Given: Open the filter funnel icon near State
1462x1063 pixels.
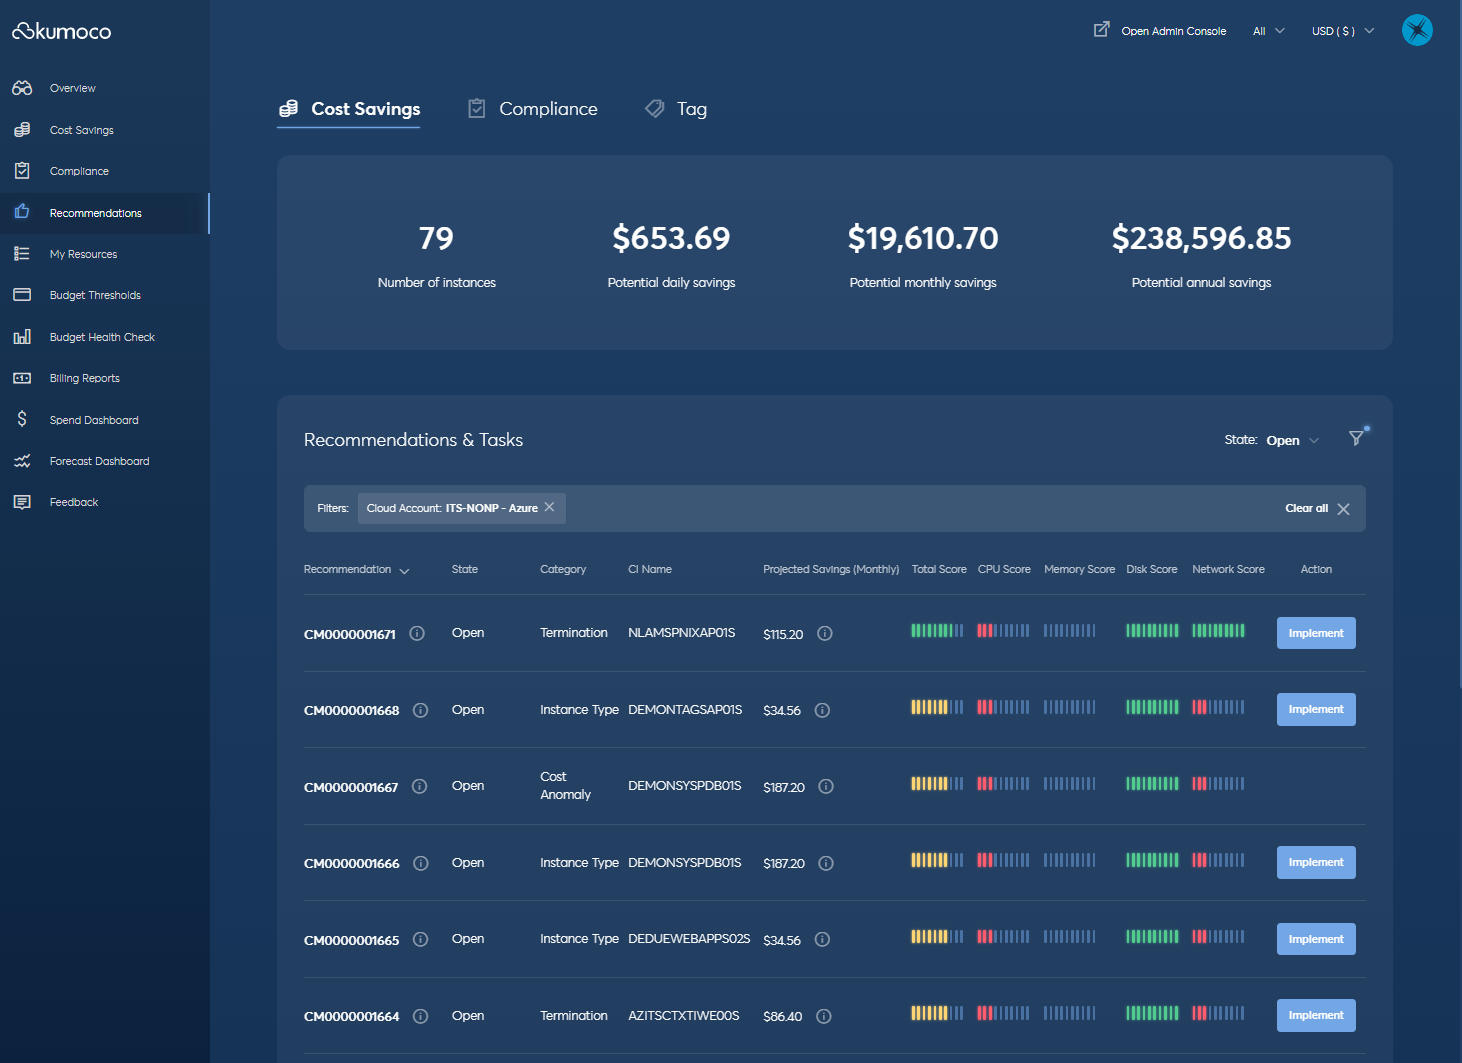Looking at the screenshot, I should pyautogui.click(x=1356, y=438).
